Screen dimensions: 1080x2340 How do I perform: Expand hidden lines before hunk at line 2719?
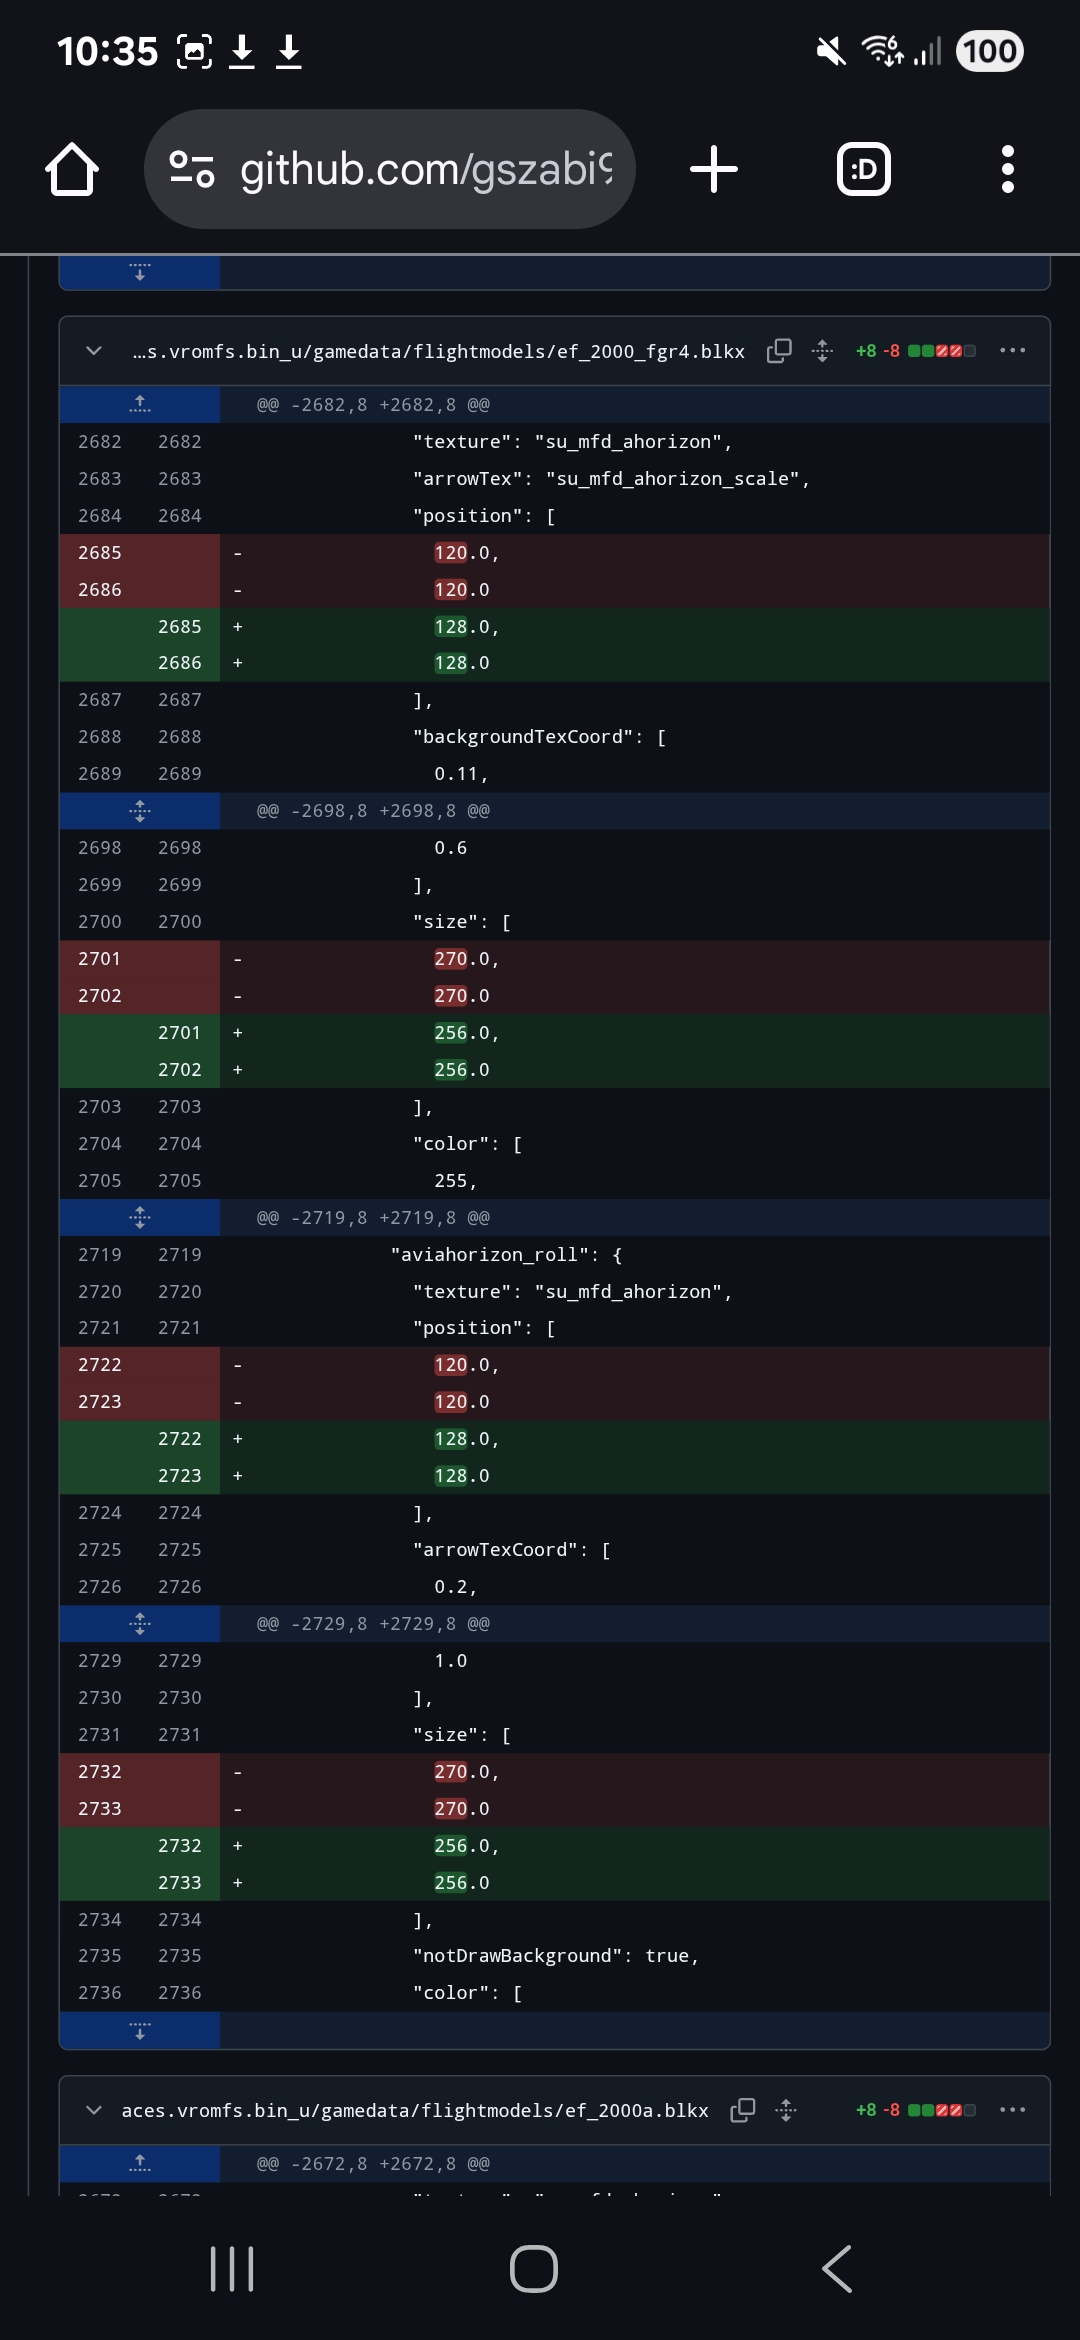point(140,1218)
